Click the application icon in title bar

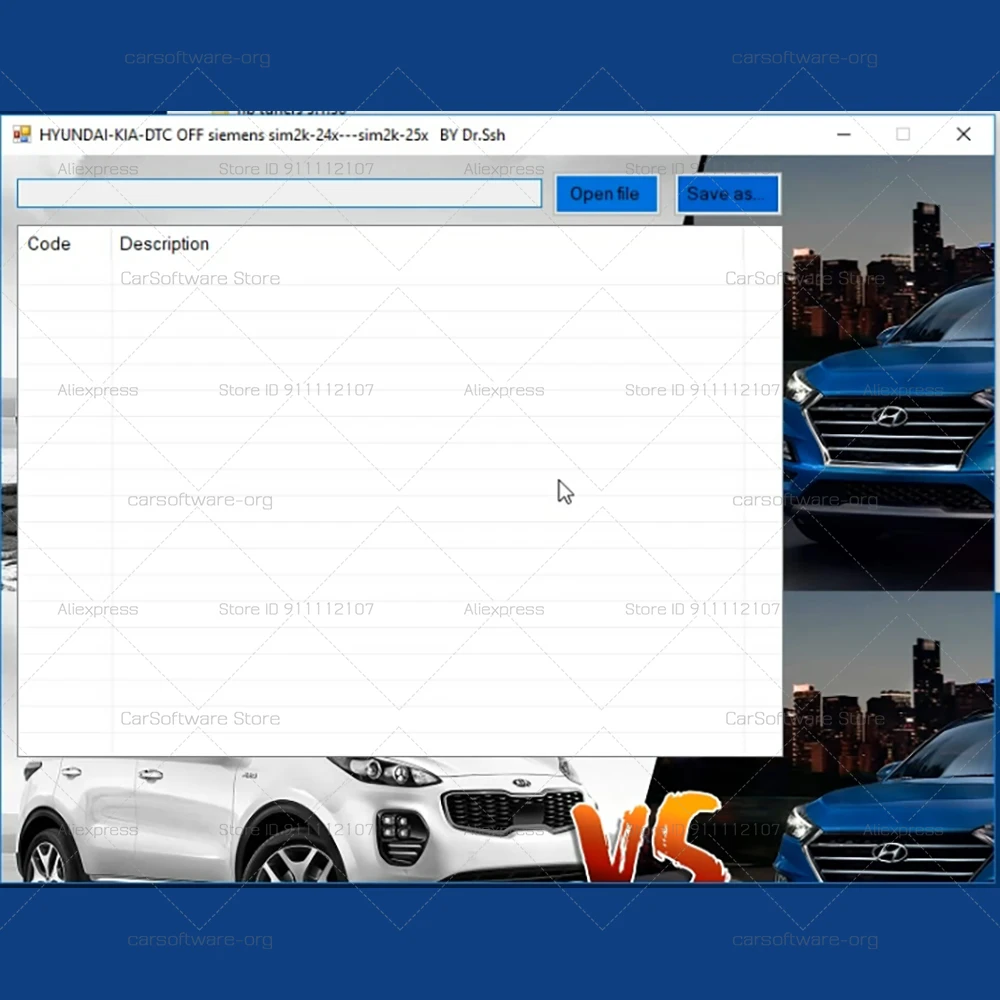22,135
